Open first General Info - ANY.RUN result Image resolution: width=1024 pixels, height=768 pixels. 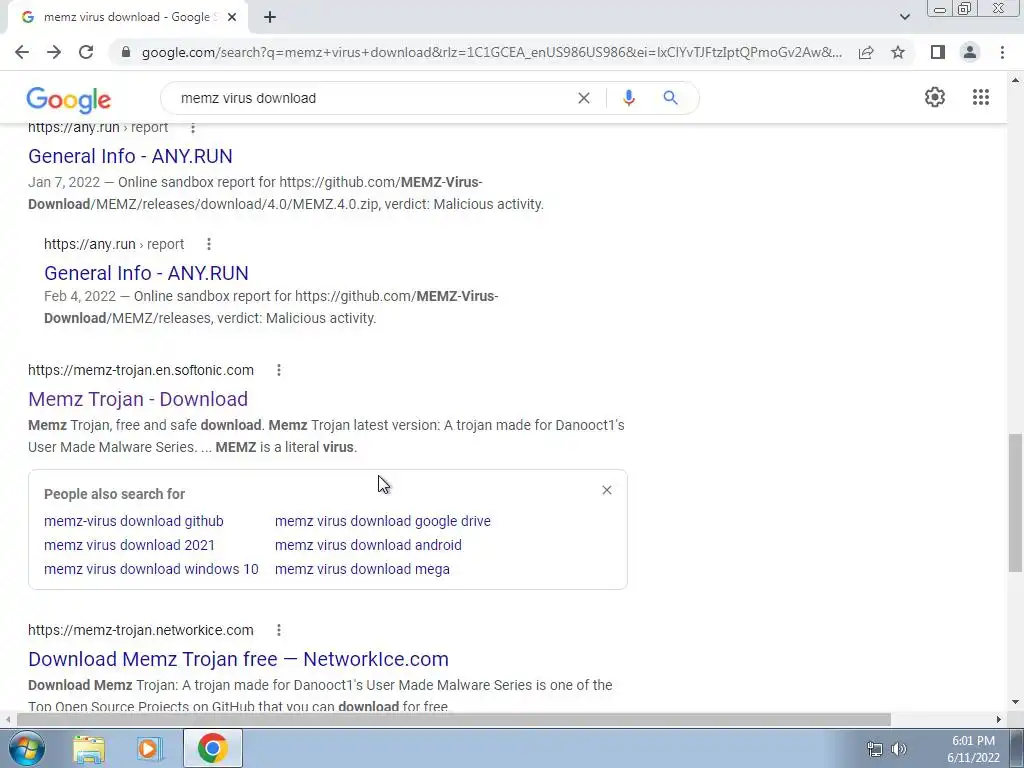click(130, 156)
